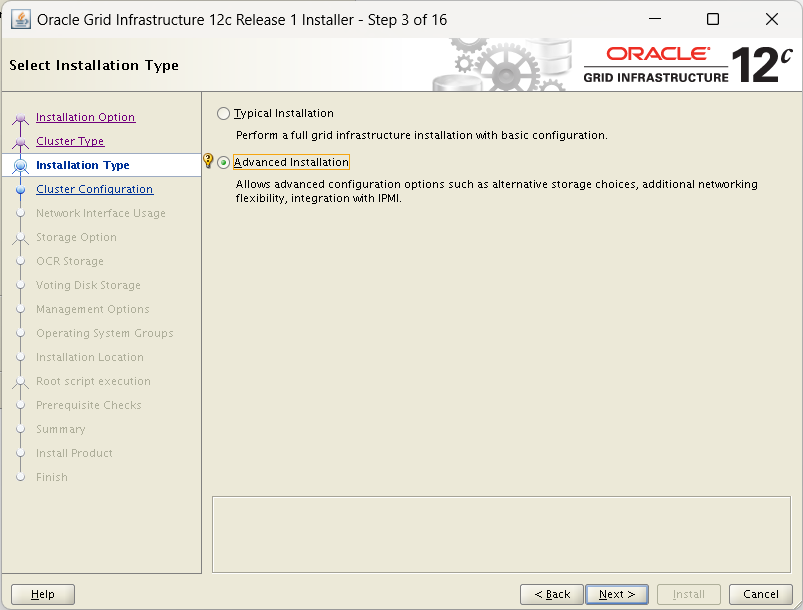803x610 pixels.
Task: Open the Installation Option step link
Action: [86, 117]
